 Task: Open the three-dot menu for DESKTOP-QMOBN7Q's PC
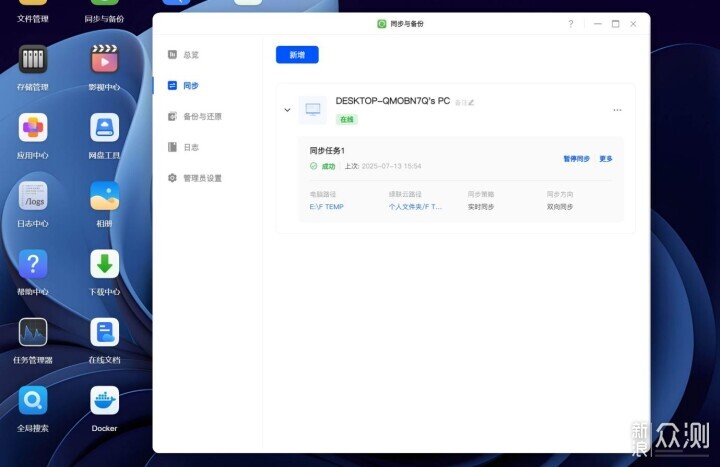tap(617, 110)
